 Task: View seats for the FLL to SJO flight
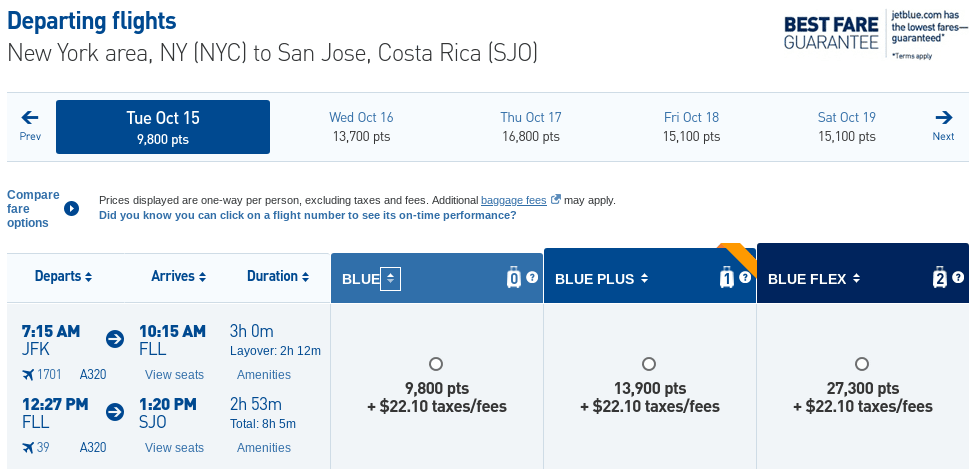pyautogui.click(x=174, y=448)
